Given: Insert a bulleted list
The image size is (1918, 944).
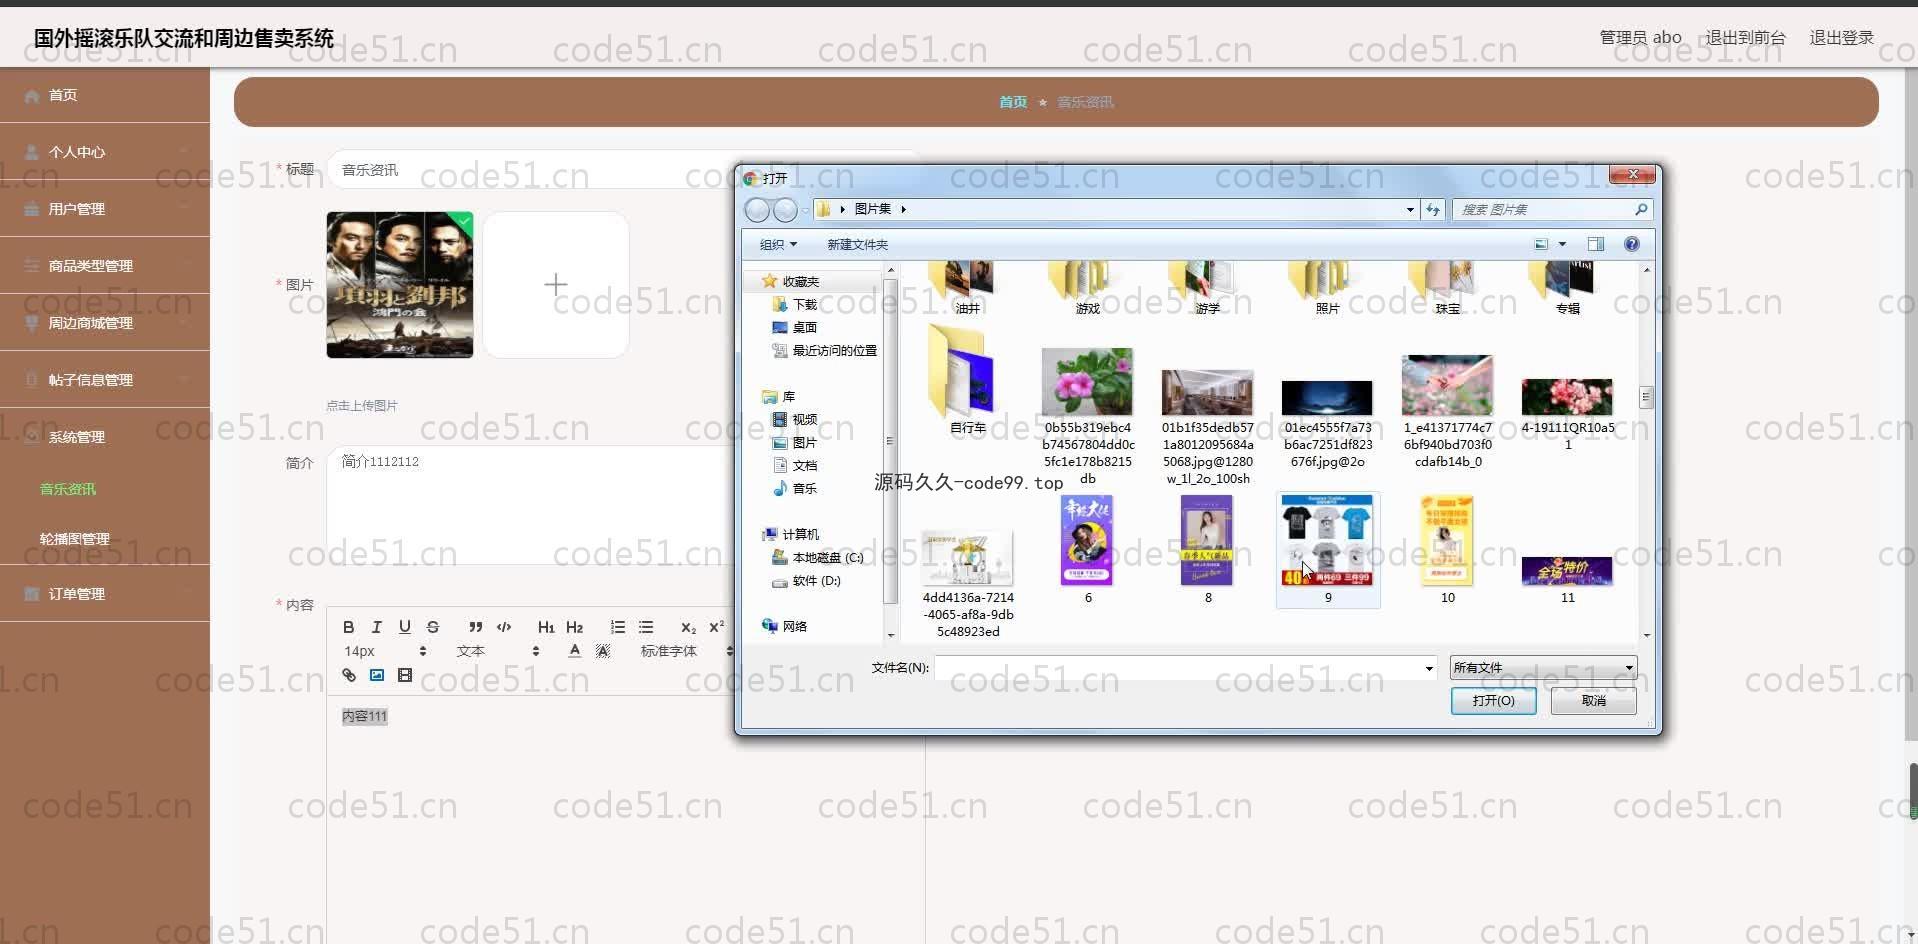Looking at the screenshot, I should [x=645, y=627].
